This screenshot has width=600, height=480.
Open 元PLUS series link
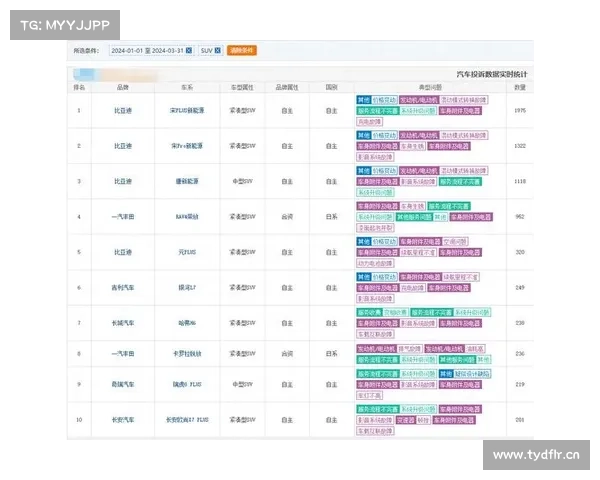tap(187, 252)
